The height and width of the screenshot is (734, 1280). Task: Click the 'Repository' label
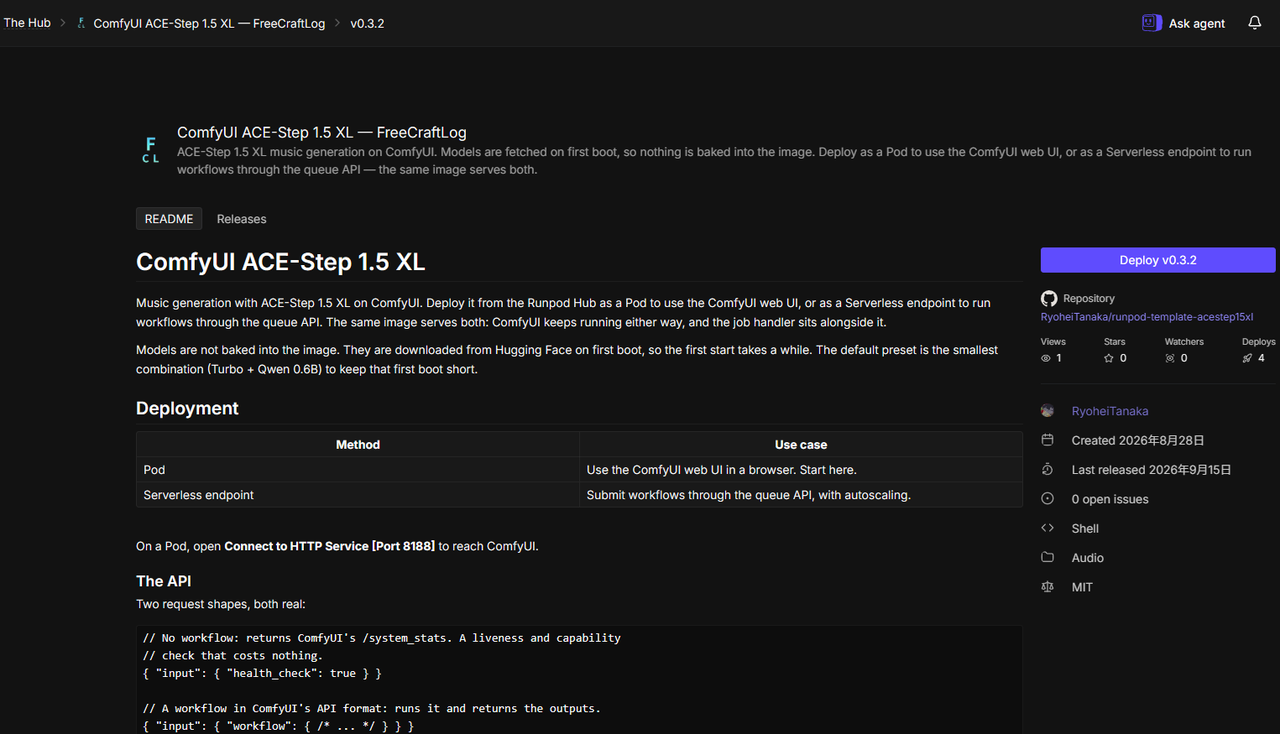click(x=1089, y=298)
